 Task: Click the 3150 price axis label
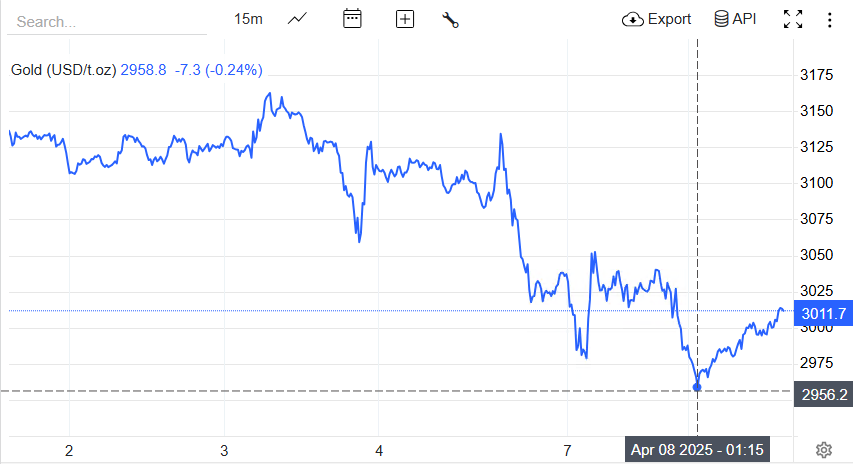pyautogui.click(x=818, y=111)
